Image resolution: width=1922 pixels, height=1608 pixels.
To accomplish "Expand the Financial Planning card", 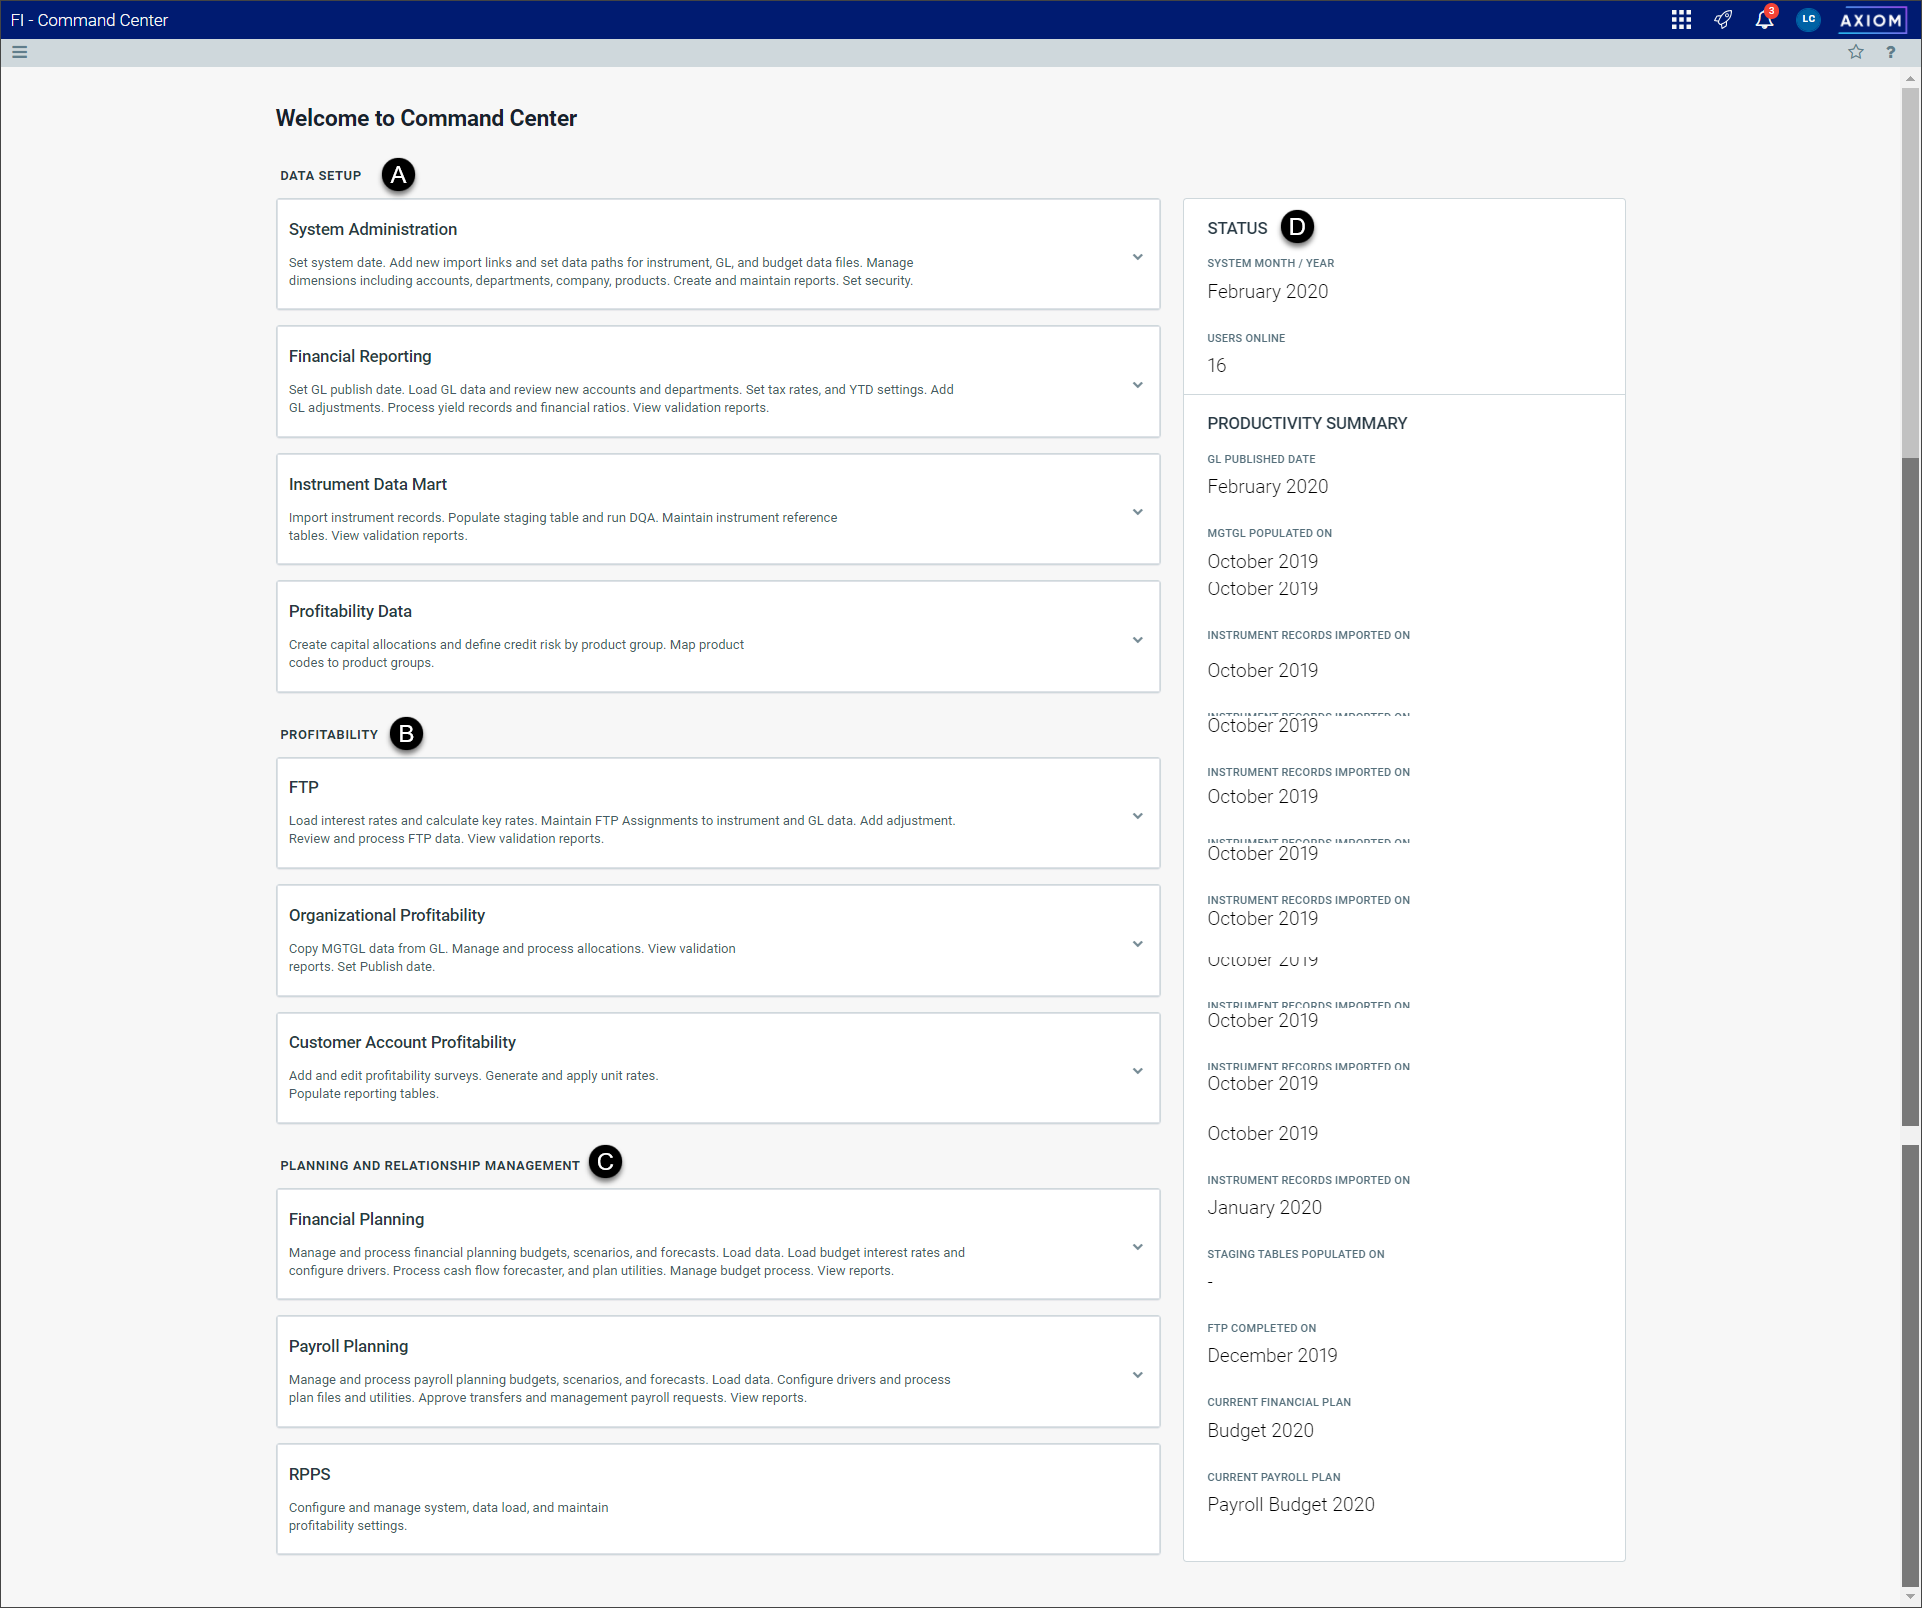I will 1137,1247.
